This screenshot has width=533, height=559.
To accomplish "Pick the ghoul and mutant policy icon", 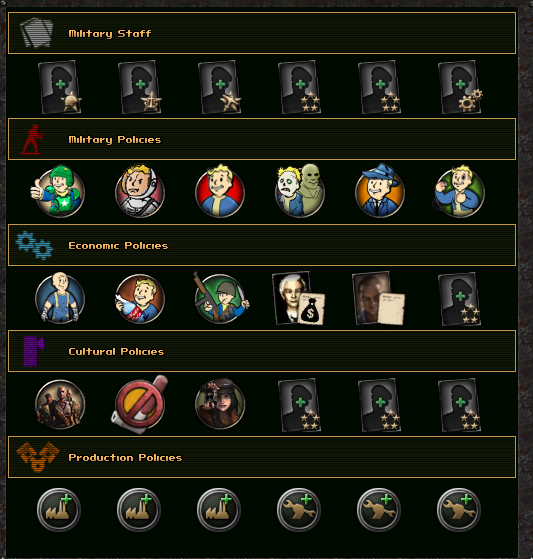I will click(x=300, y=190).
